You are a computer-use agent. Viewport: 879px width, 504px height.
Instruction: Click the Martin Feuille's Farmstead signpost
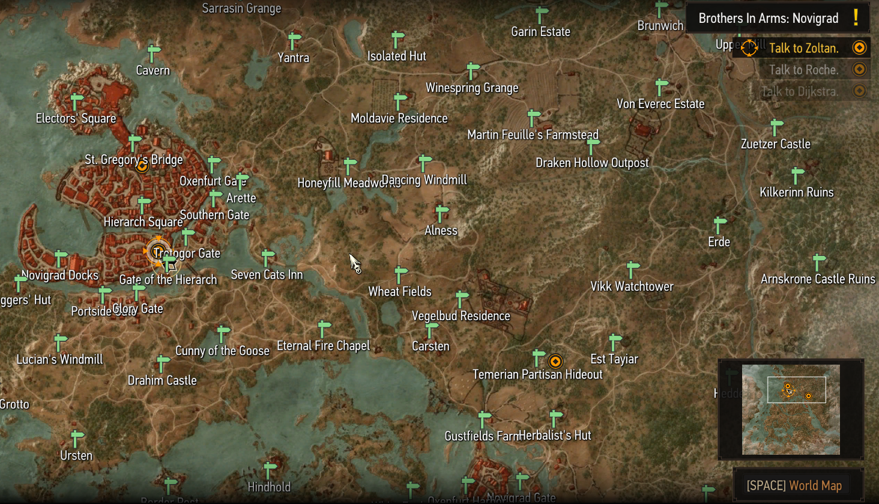pos(534,118)
